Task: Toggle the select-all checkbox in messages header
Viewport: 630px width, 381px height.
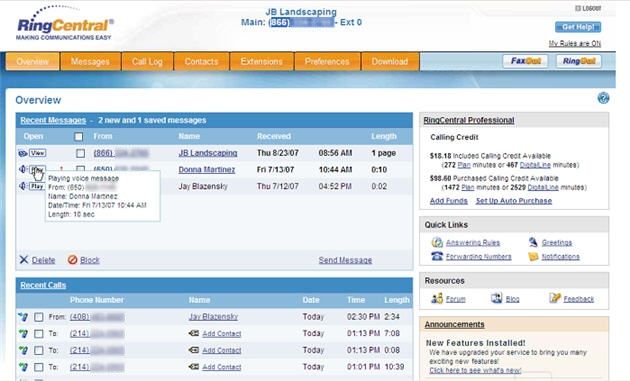Action: [x=79, y=137]
